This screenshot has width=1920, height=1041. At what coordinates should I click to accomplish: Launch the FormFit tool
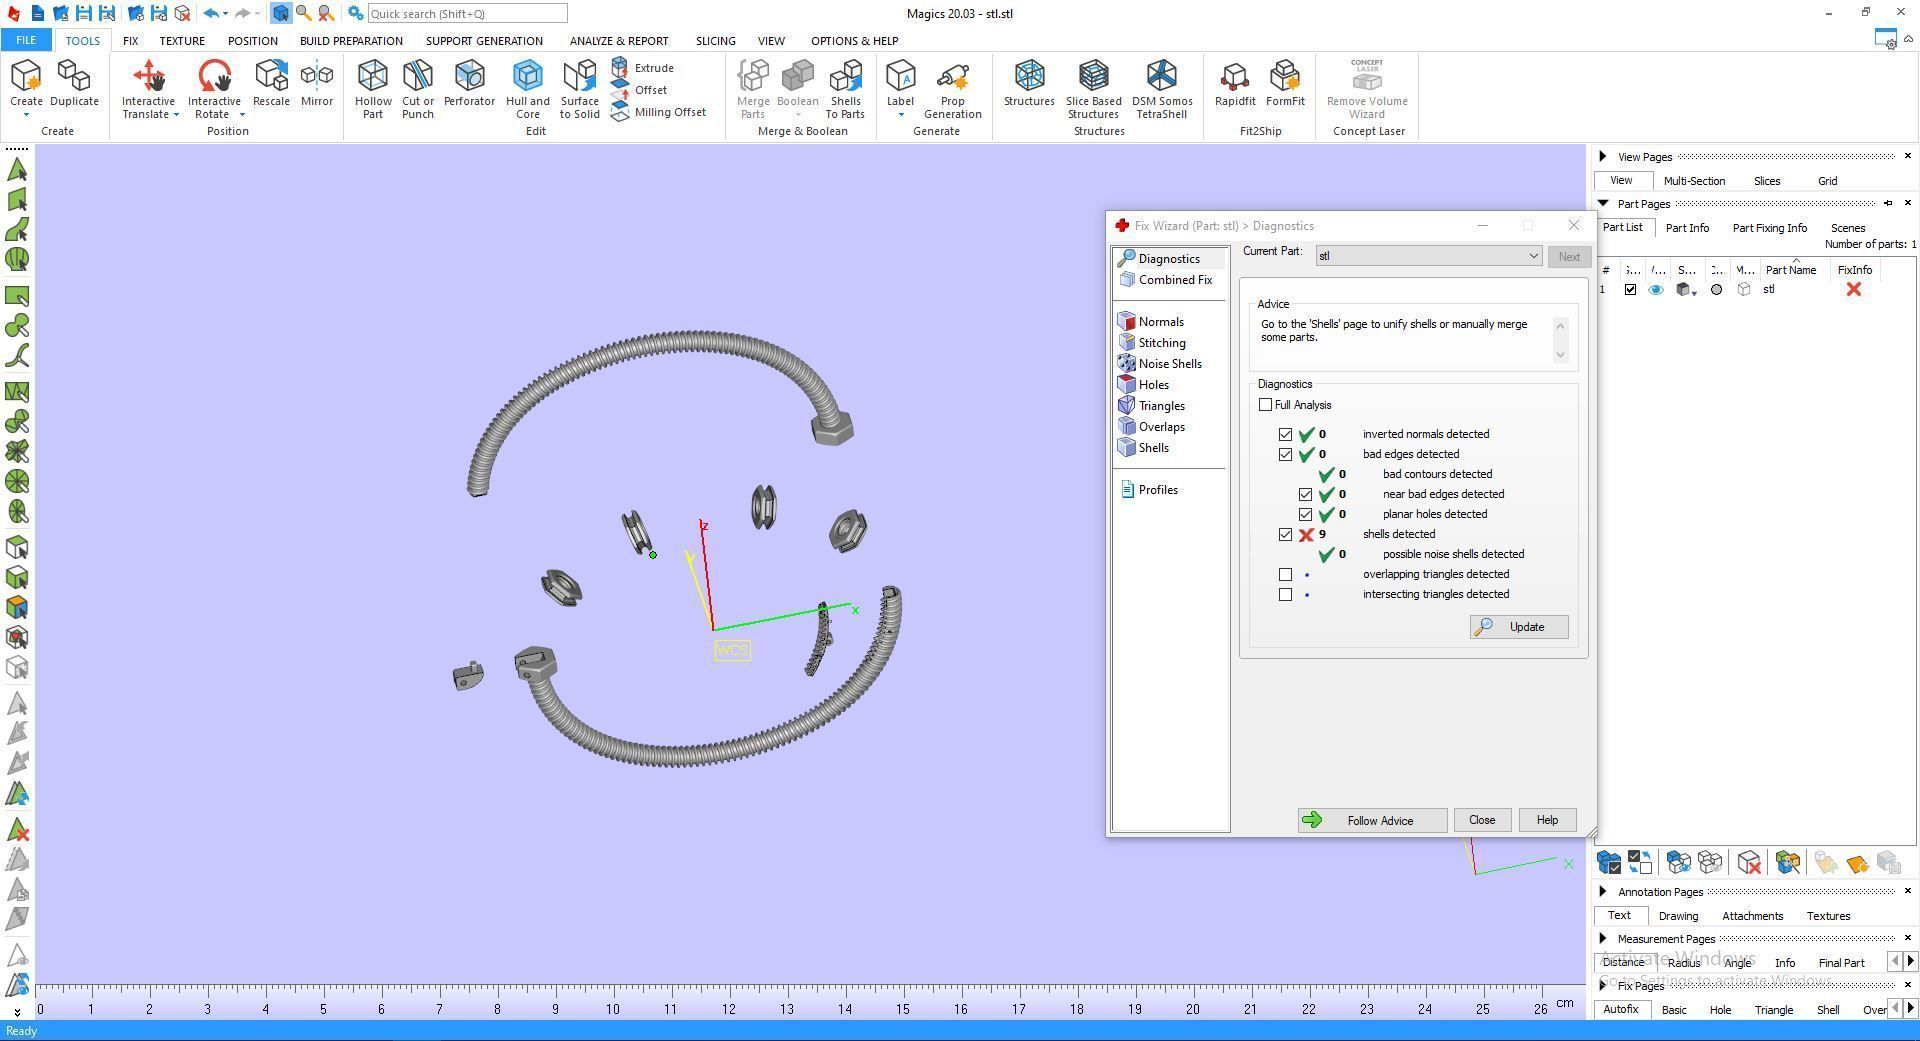click(1285, 83)
